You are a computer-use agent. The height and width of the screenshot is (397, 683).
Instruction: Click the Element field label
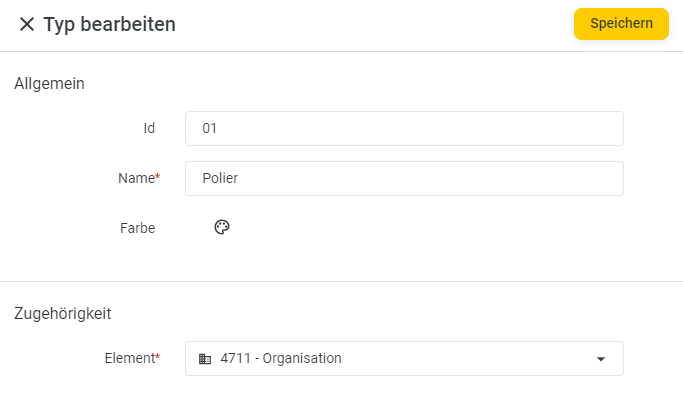coord(130,358)
